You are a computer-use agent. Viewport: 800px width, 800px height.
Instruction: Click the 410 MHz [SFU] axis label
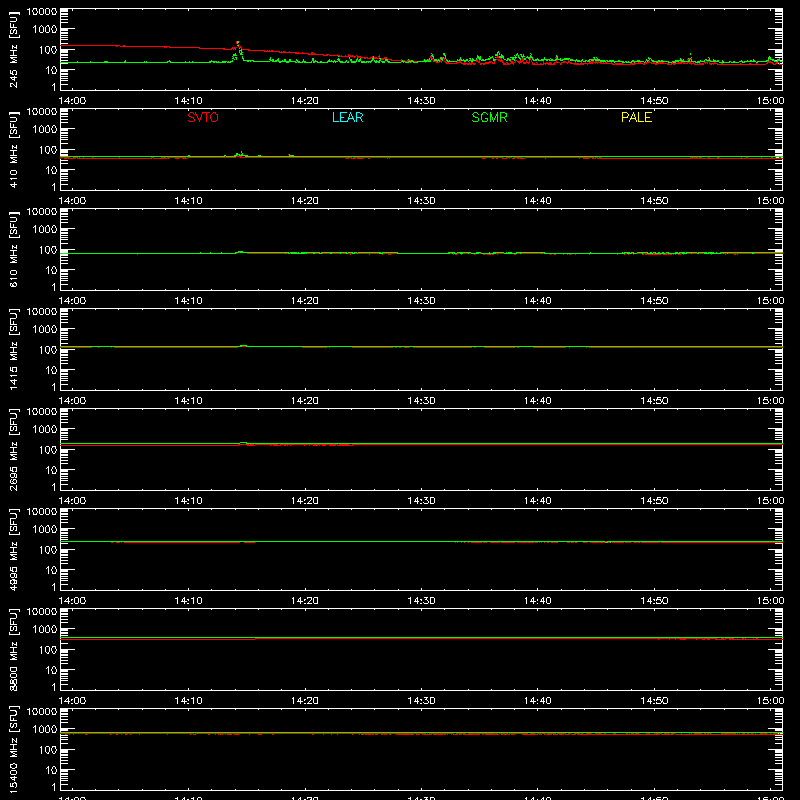coord(13,150)
